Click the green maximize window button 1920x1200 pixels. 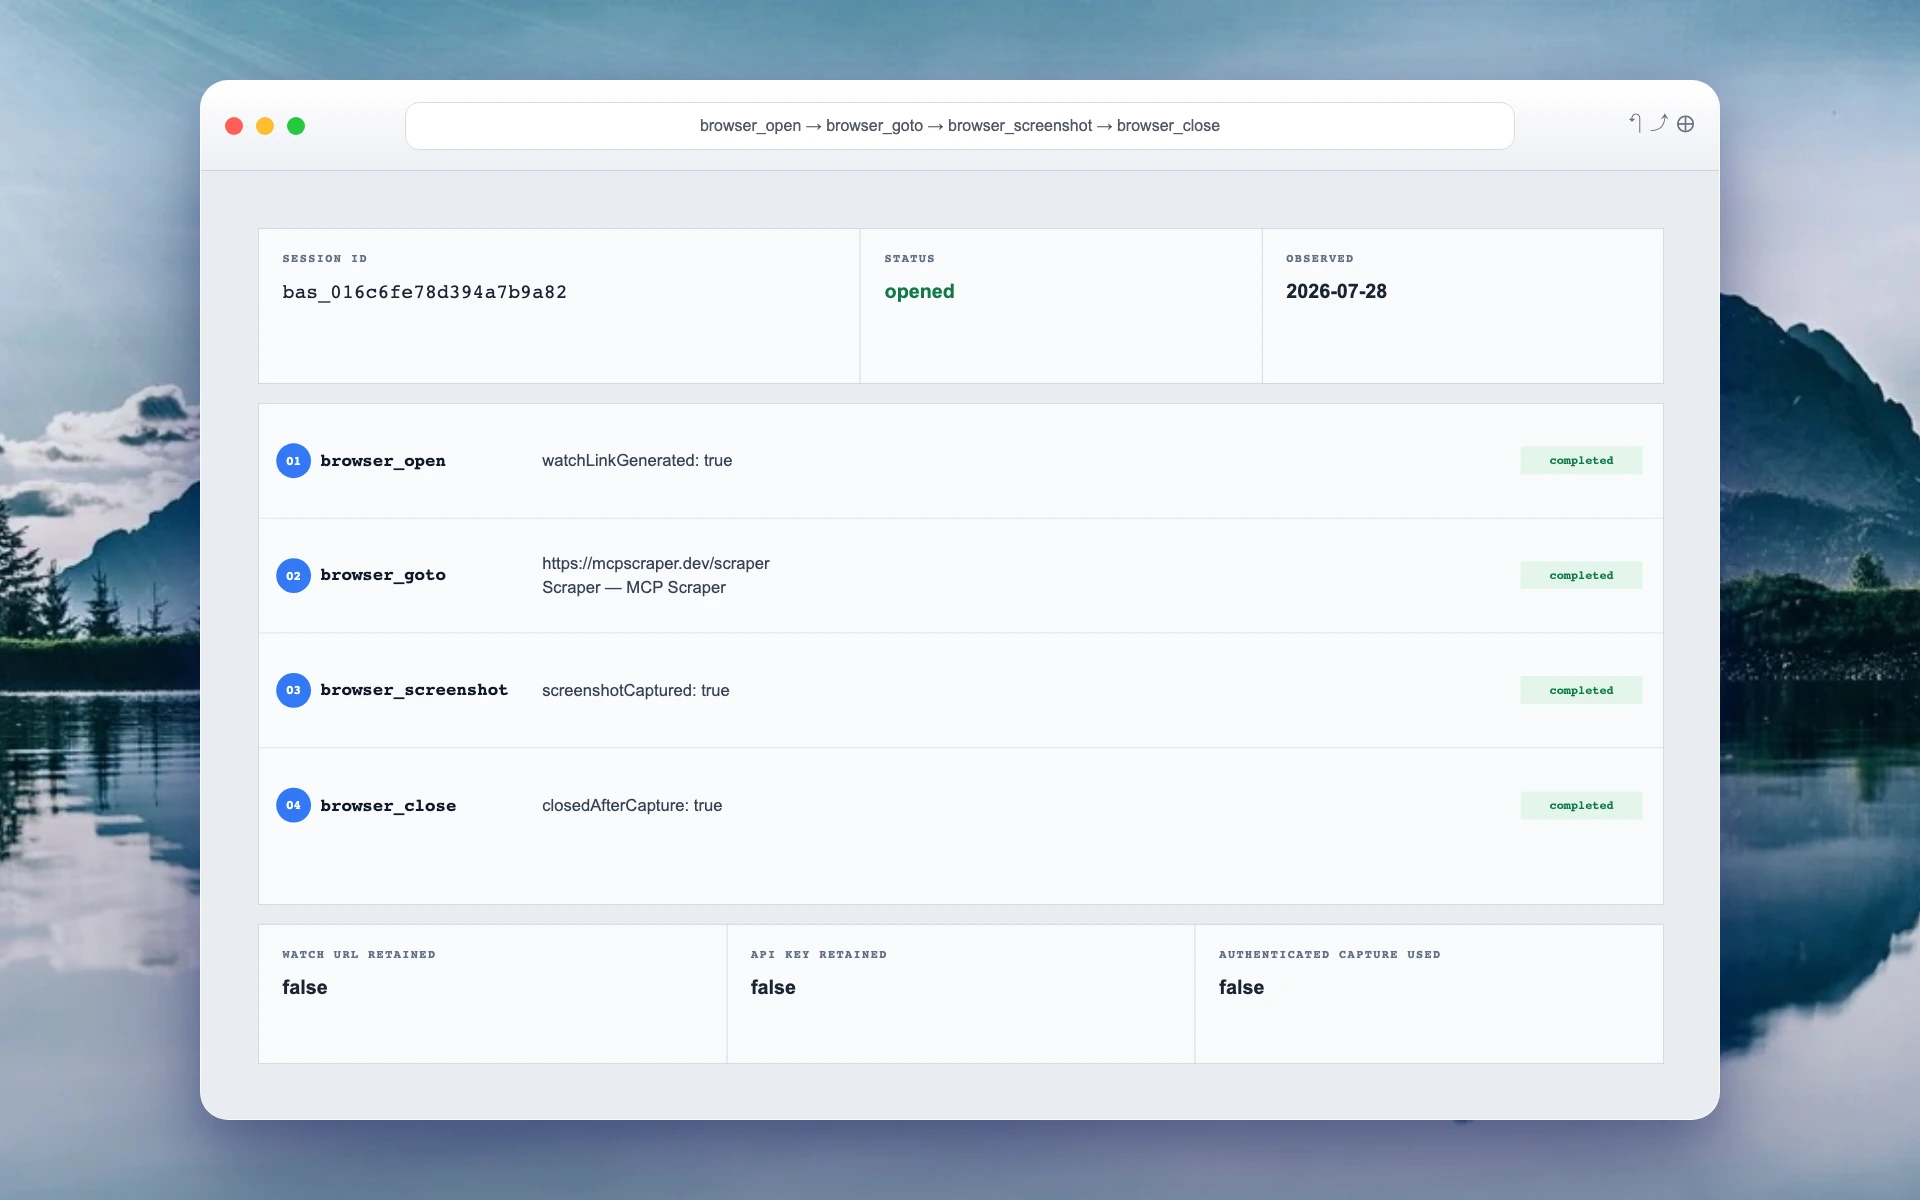tap(296, 126)
